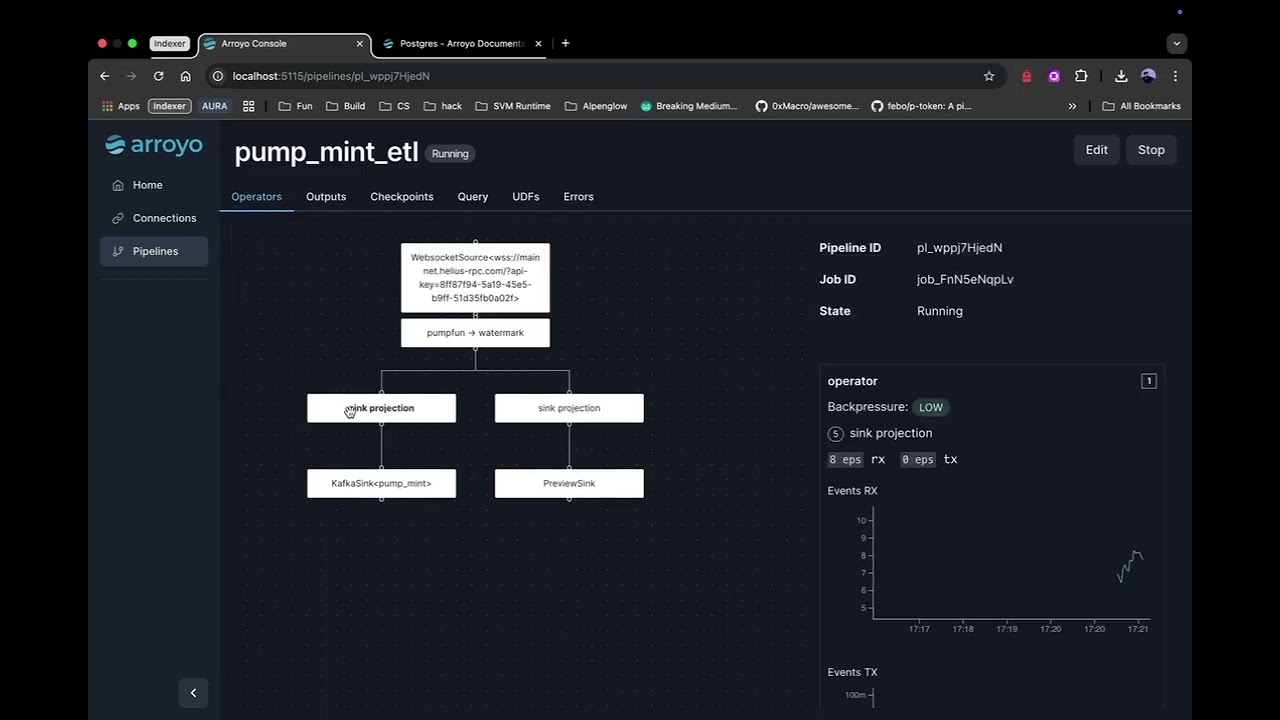Go back in browser history

point(105,76)
